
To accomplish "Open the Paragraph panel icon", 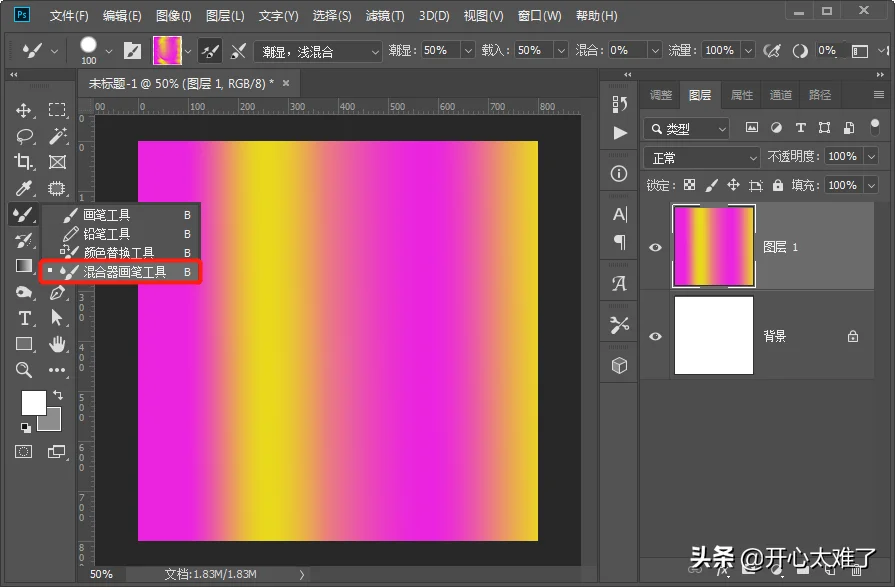I will [620, 242].
